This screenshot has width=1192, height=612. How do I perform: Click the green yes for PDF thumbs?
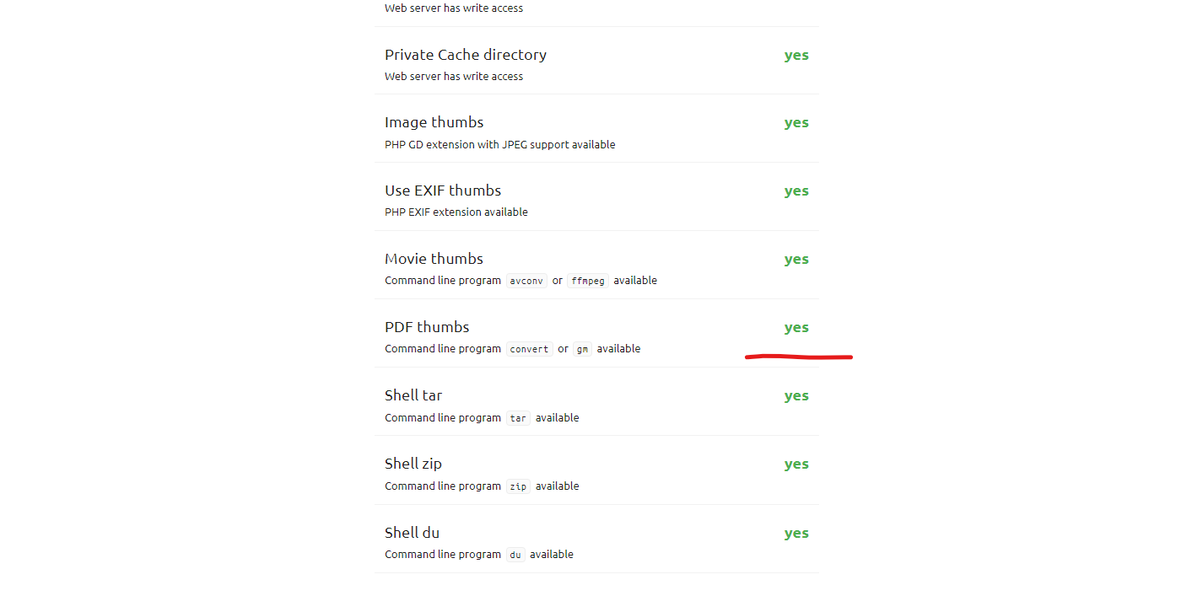pyautogui.click(x=796, y=328)
